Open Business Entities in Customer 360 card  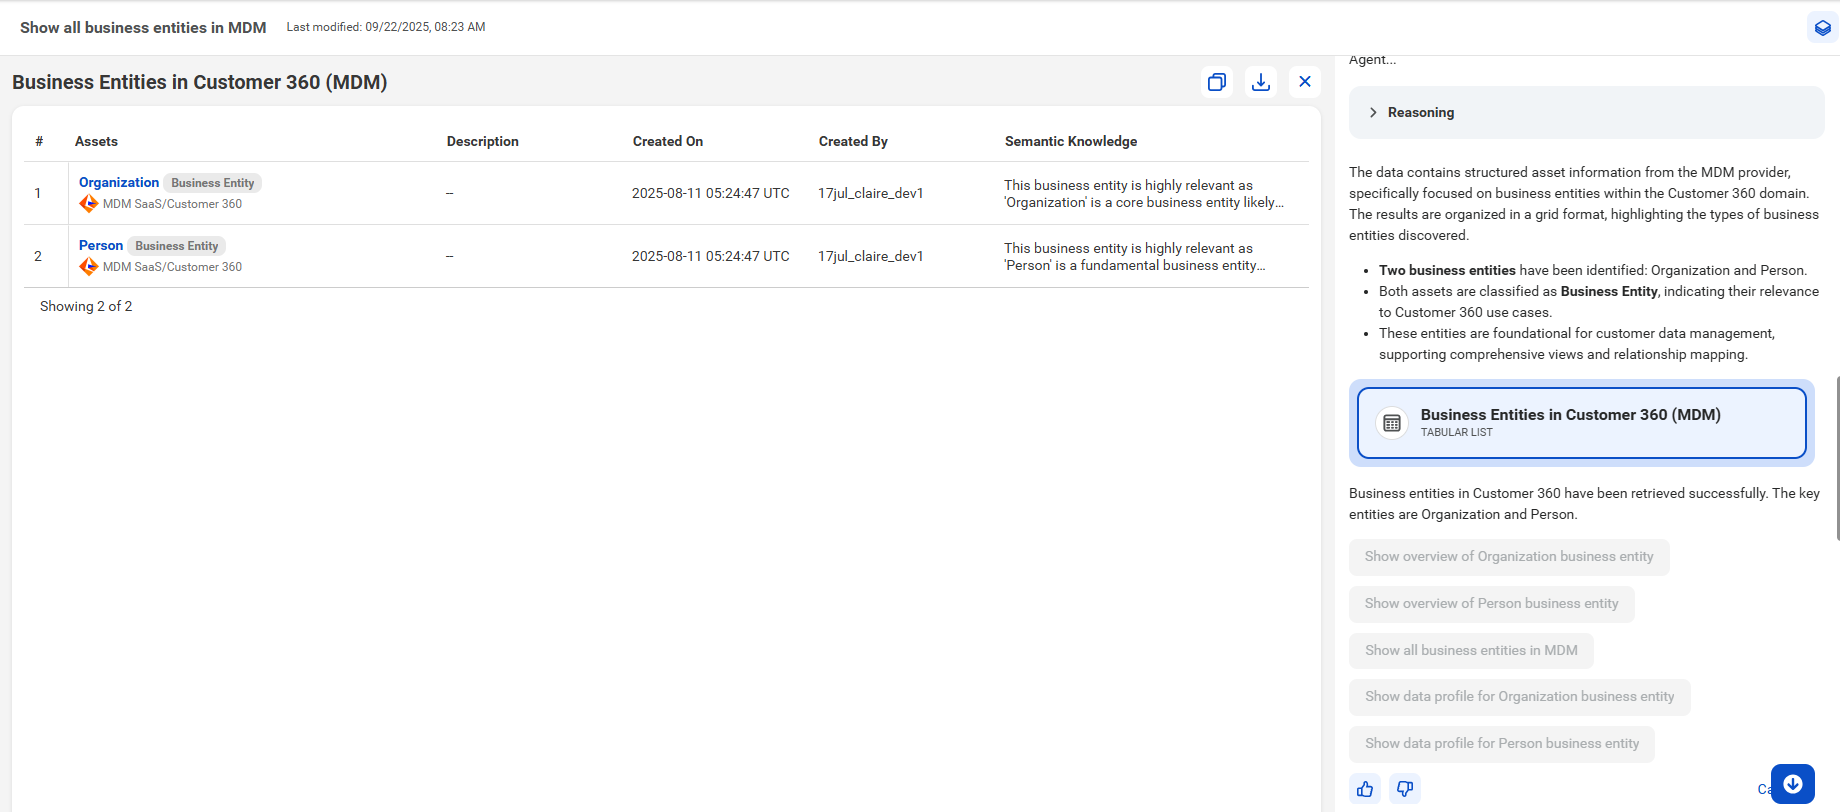tap(1582, 423)
